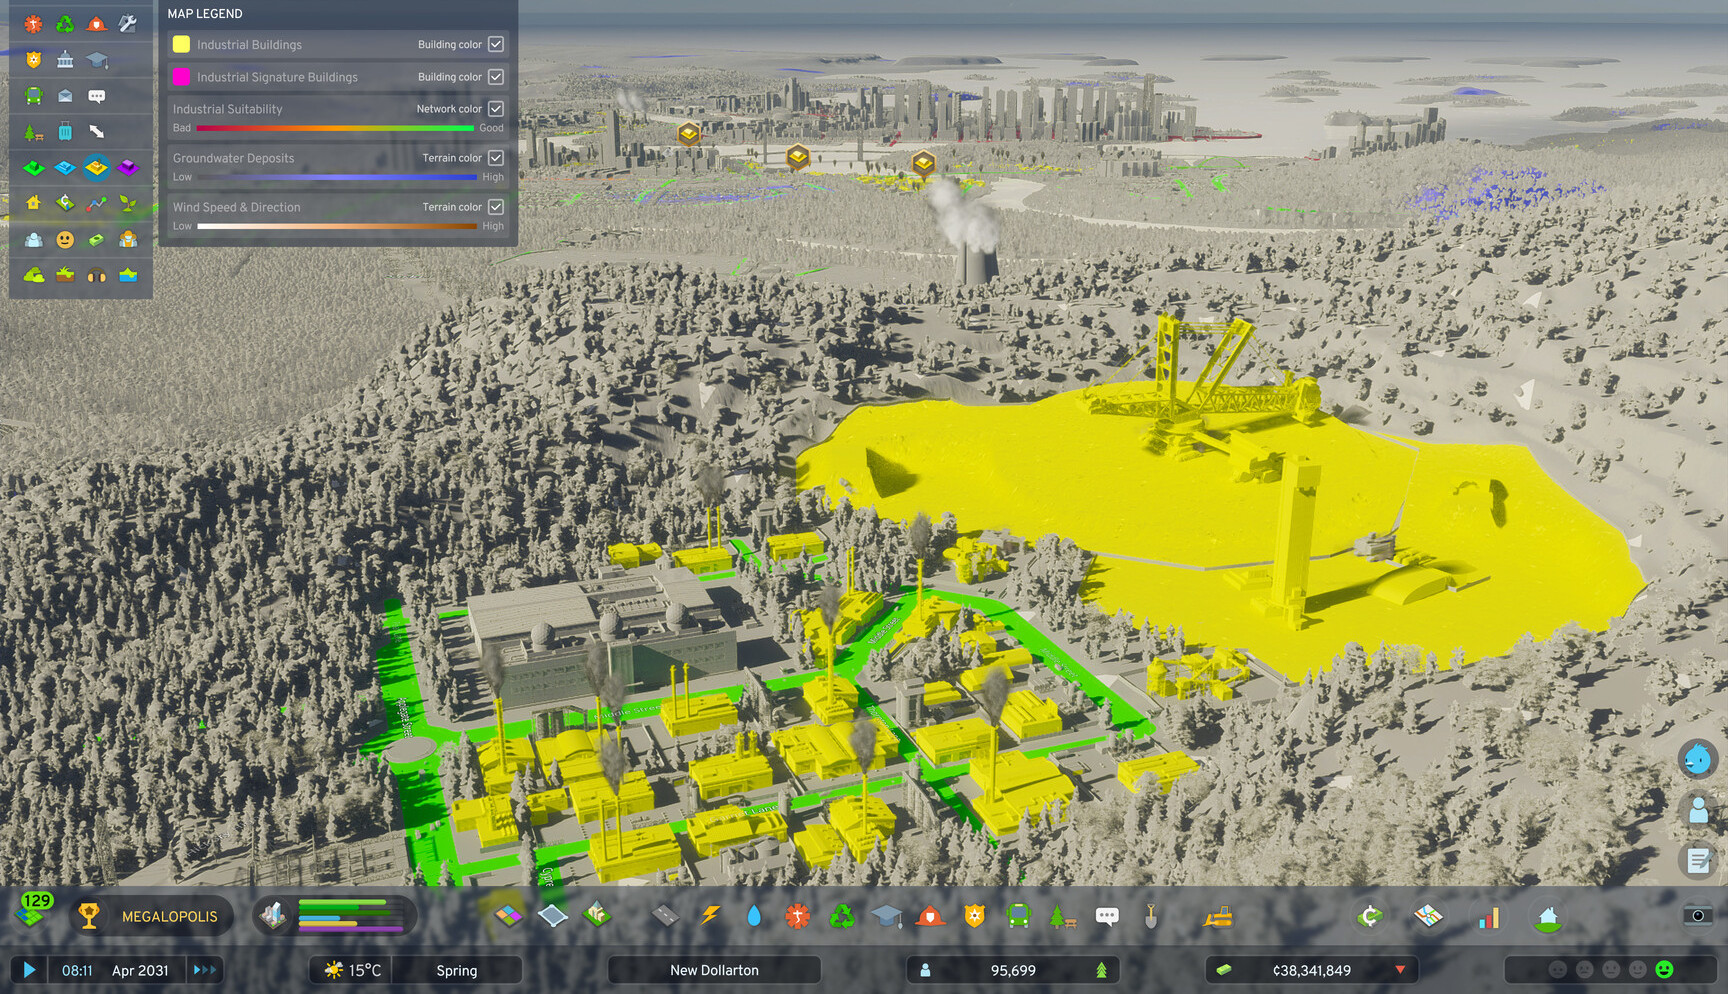Select the Roads build tool

coord(664,915)
